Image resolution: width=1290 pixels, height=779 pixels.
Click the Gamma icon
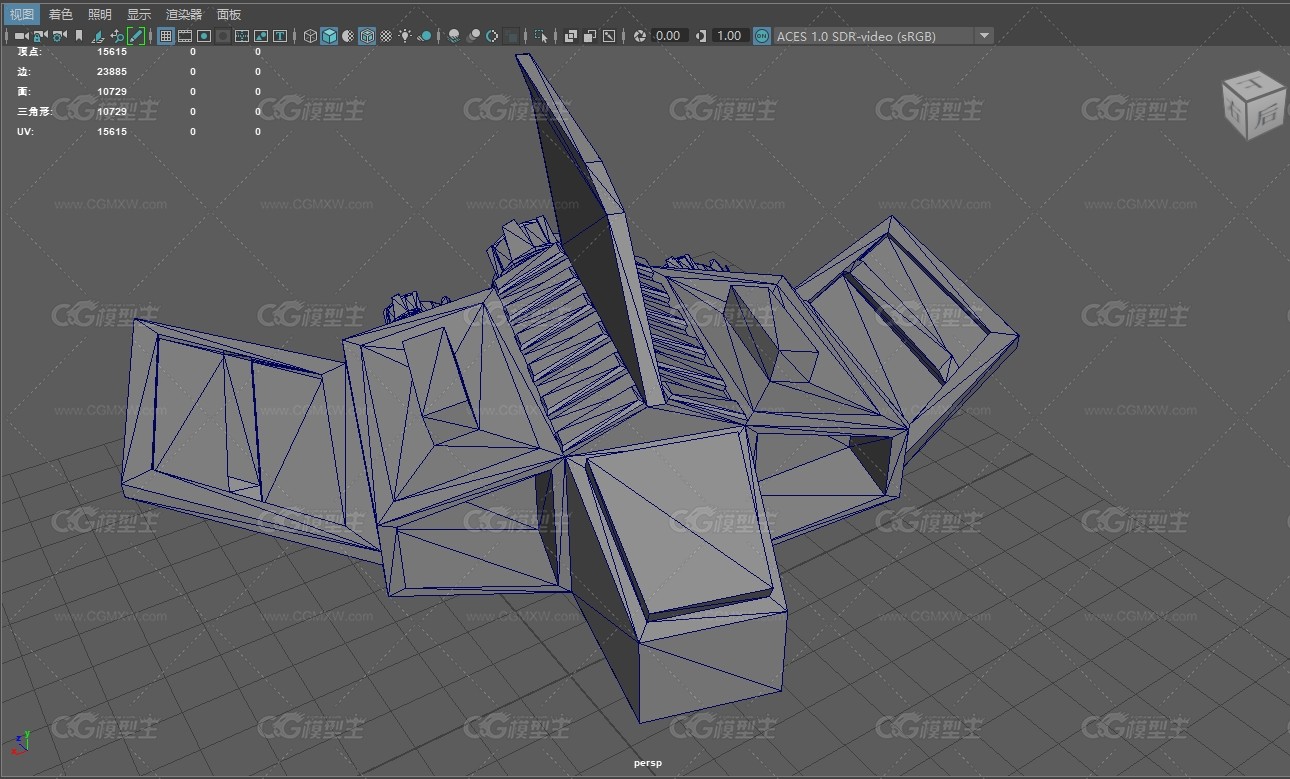(701, 36)
